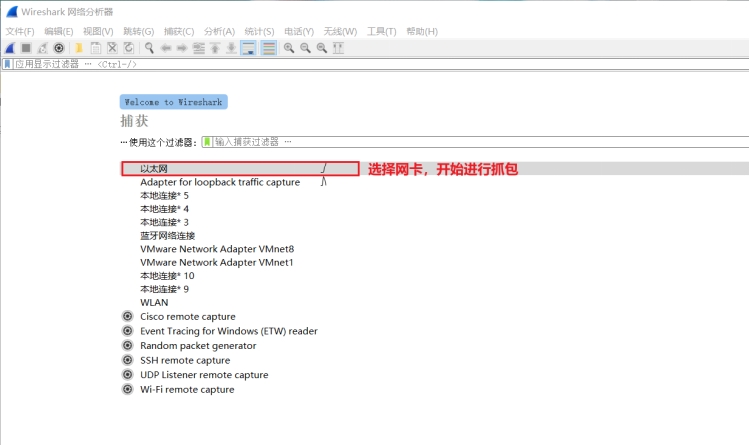This screenshot has height=445, width=750.
Task: Start capturing packets with shark fin icon
Action: pyautogui.click(x=10, y=48)
